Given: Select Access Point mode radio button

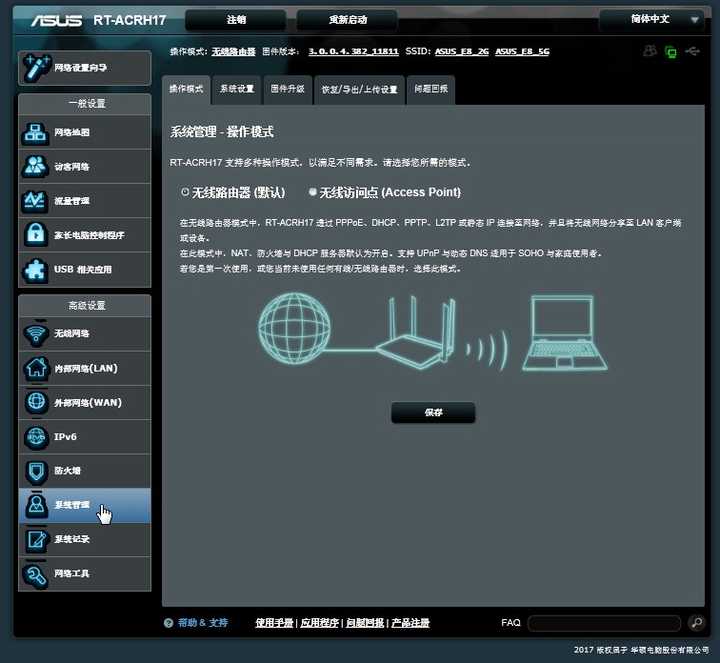Looking at the screenshot, I should tap(313, 192).
